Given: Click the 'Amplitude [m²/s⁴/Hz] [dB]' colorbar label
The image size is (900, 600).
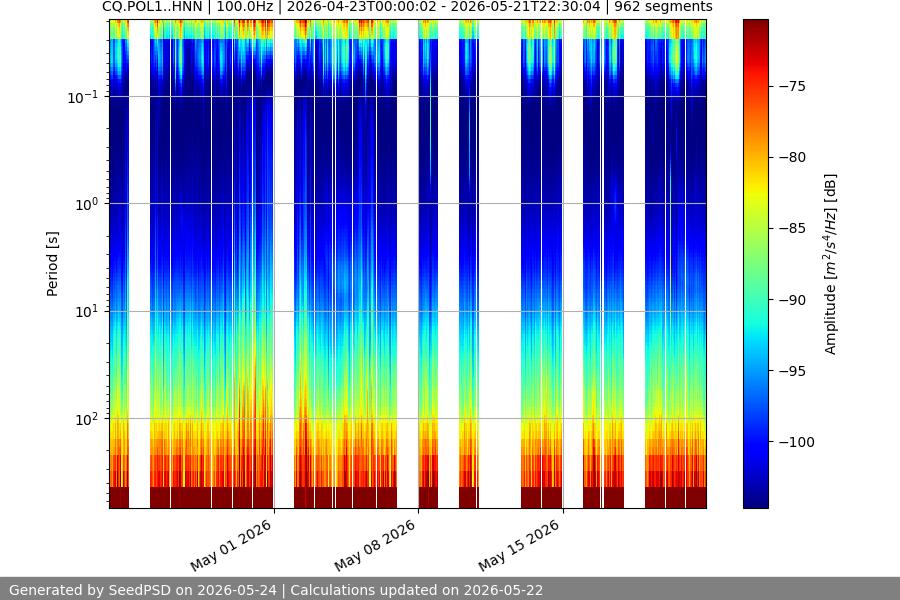Looking at the screenshot, I should click(831, 264).
